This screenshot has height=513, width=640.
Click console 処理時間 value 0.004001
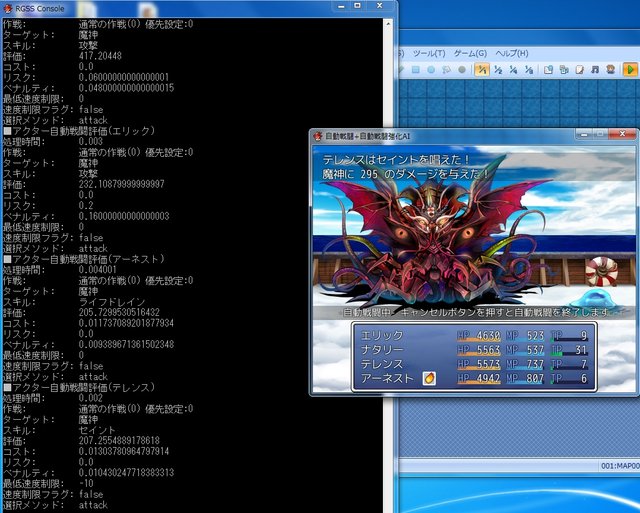[x=98, y=270]
